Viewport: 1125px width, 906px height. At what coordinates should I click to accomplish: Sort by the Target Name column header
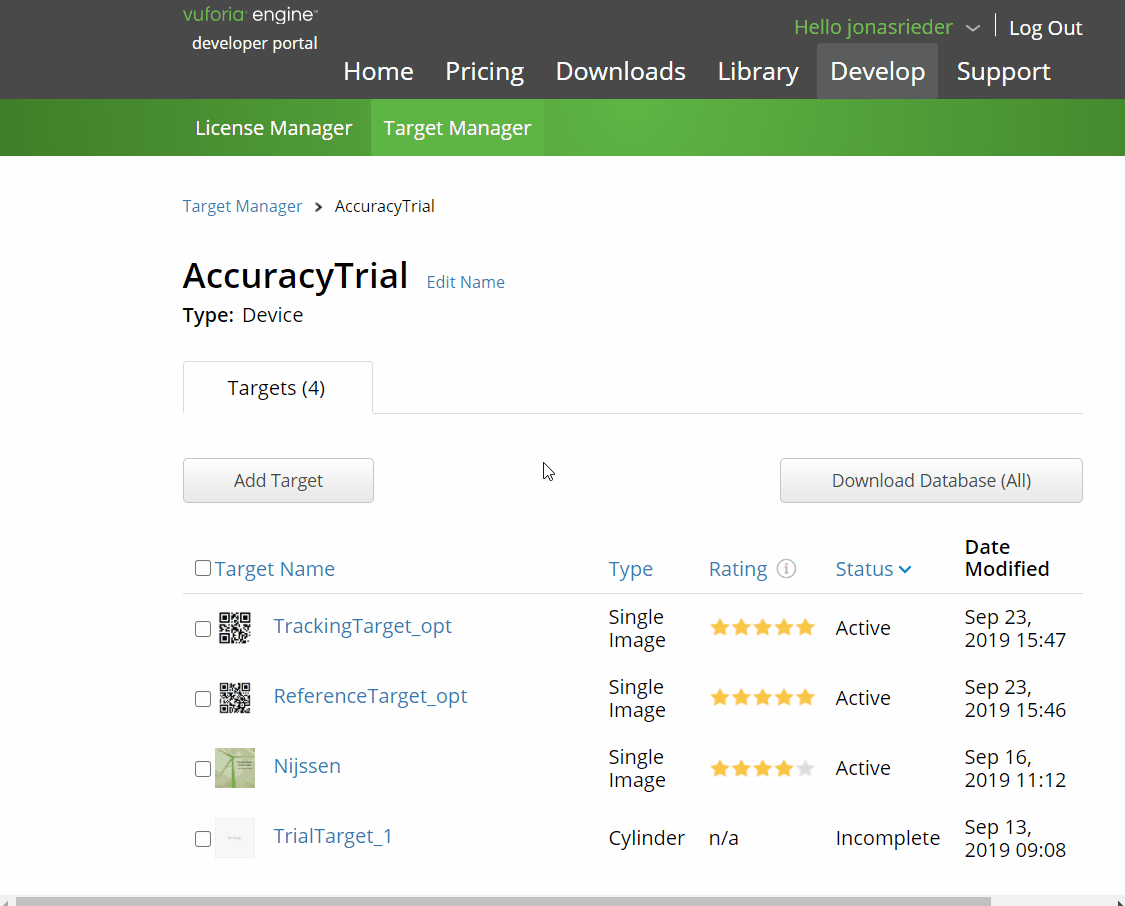(275, 569)
